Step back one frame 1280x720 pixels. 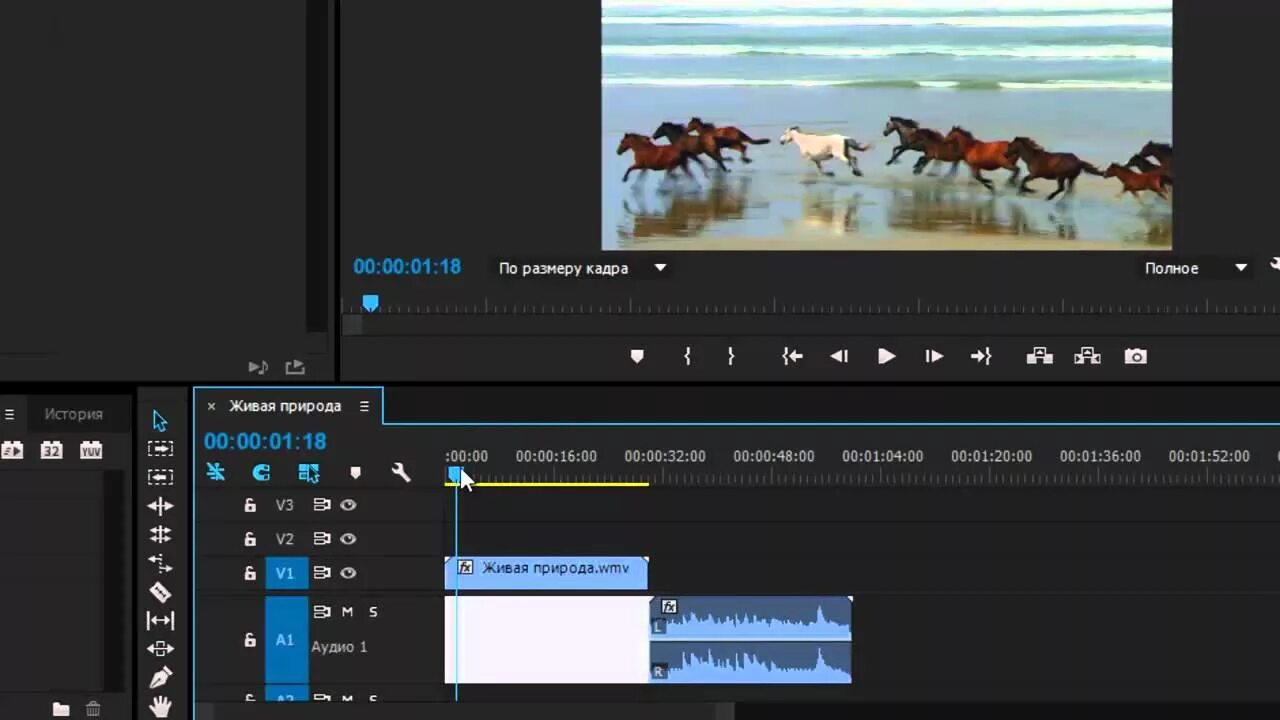click(839, 356)
